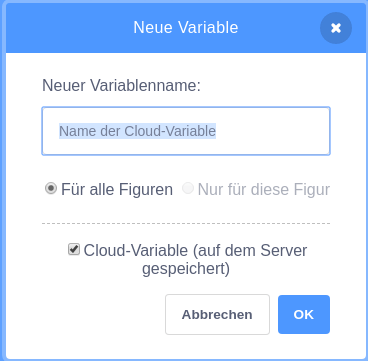
Task: Uncheck the Cloud-Variable checkbox
Action: (x=74, y=249)
